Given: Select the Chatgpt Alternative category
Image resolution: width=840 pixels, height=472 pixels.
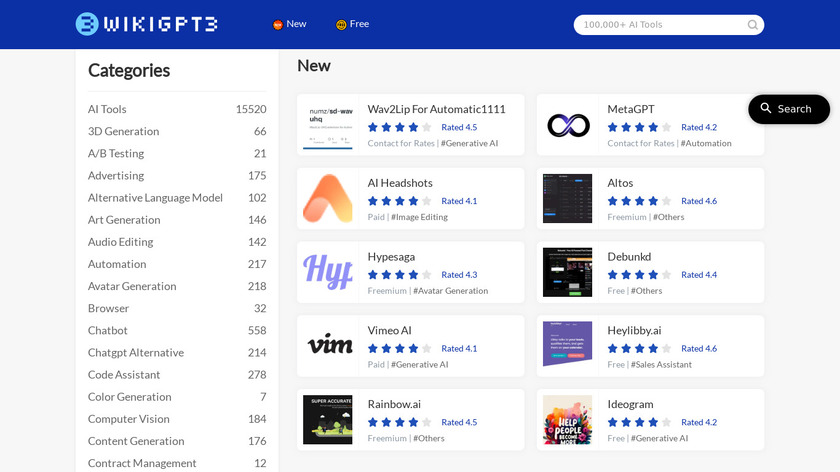Looking at the screenshot, I should (177, 353).
